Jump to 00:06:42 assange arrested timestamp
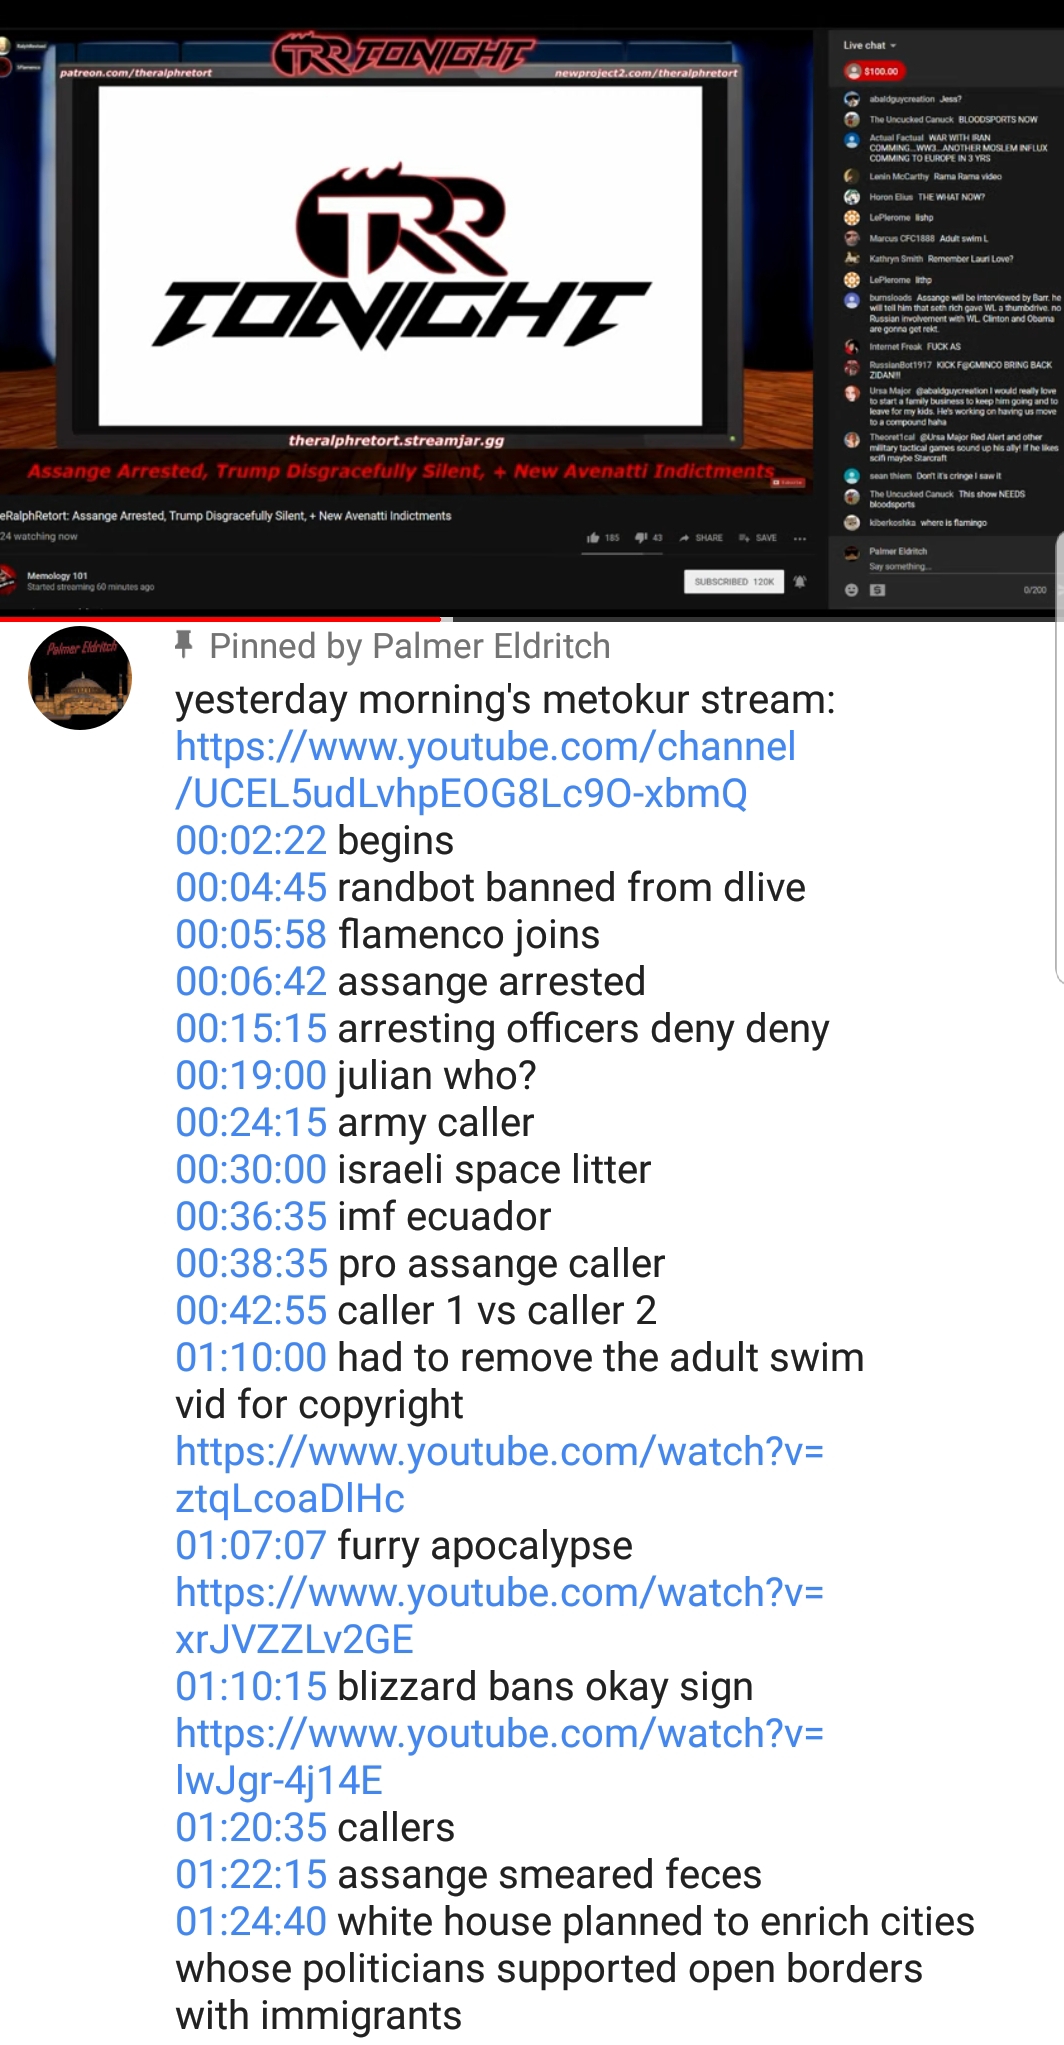This screenshot has height=2045, width=1064. tap(251, 982)
